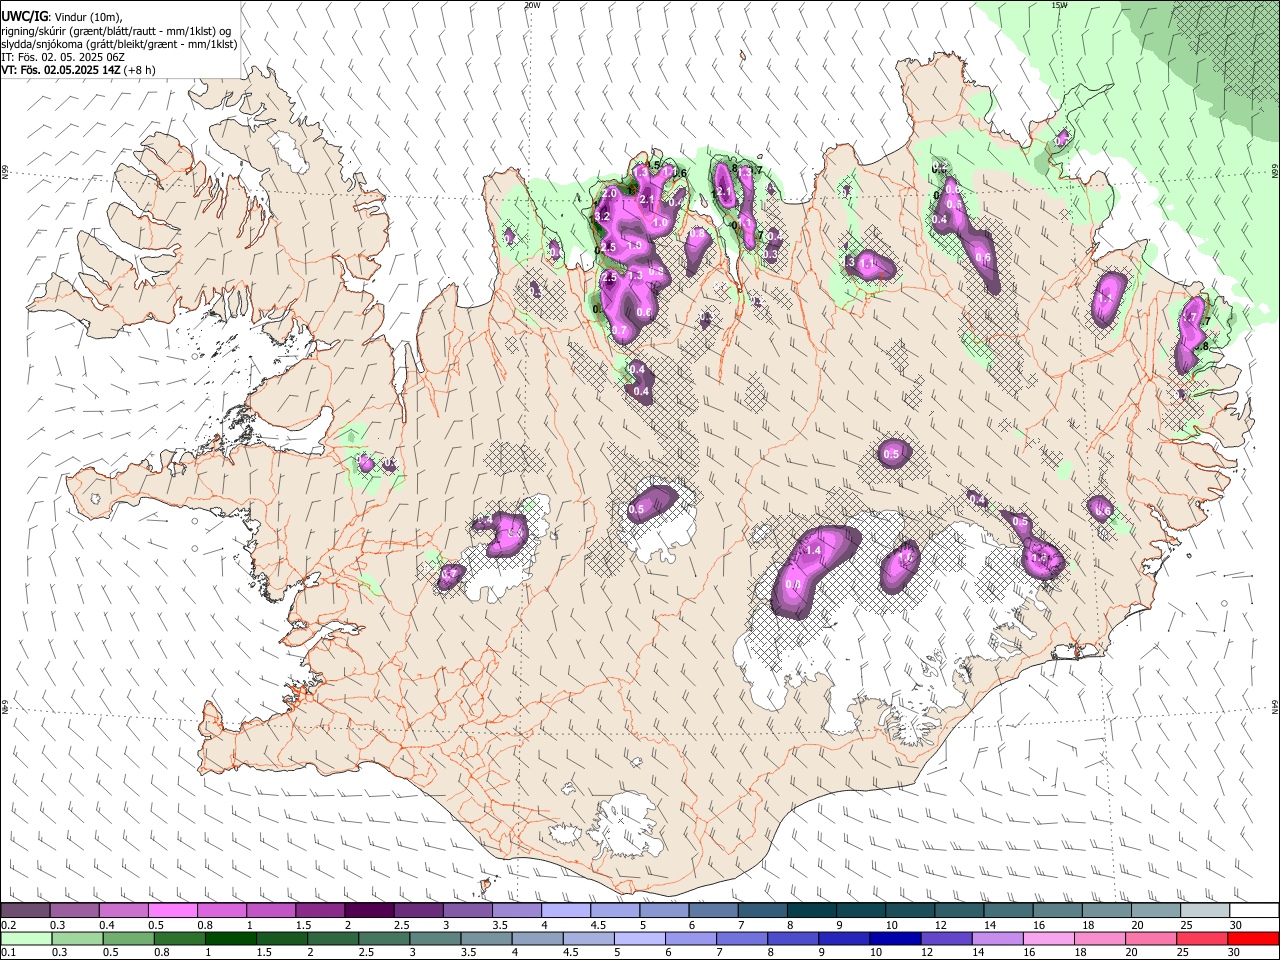Click upper legend swatch between 0.2 and 0.3

(x=25, y=911)
